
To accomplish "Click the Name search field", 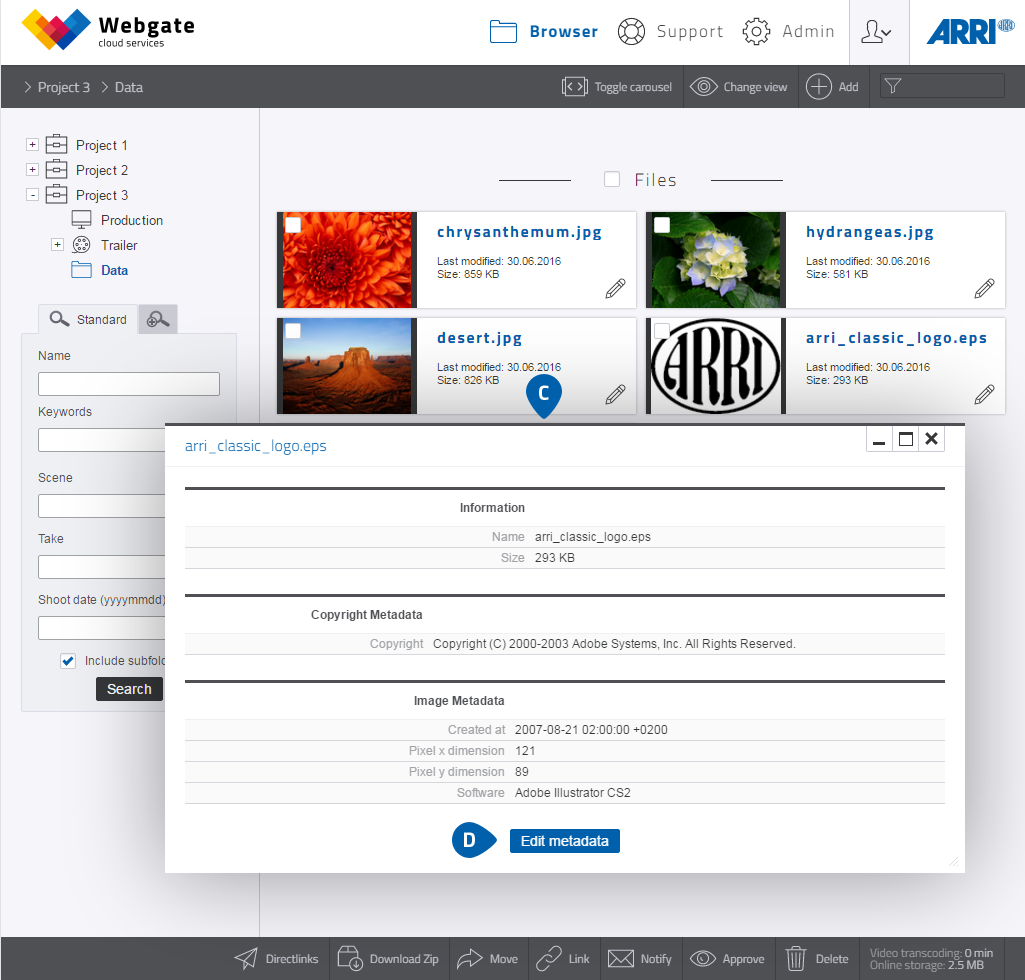I will click(129, 384).
